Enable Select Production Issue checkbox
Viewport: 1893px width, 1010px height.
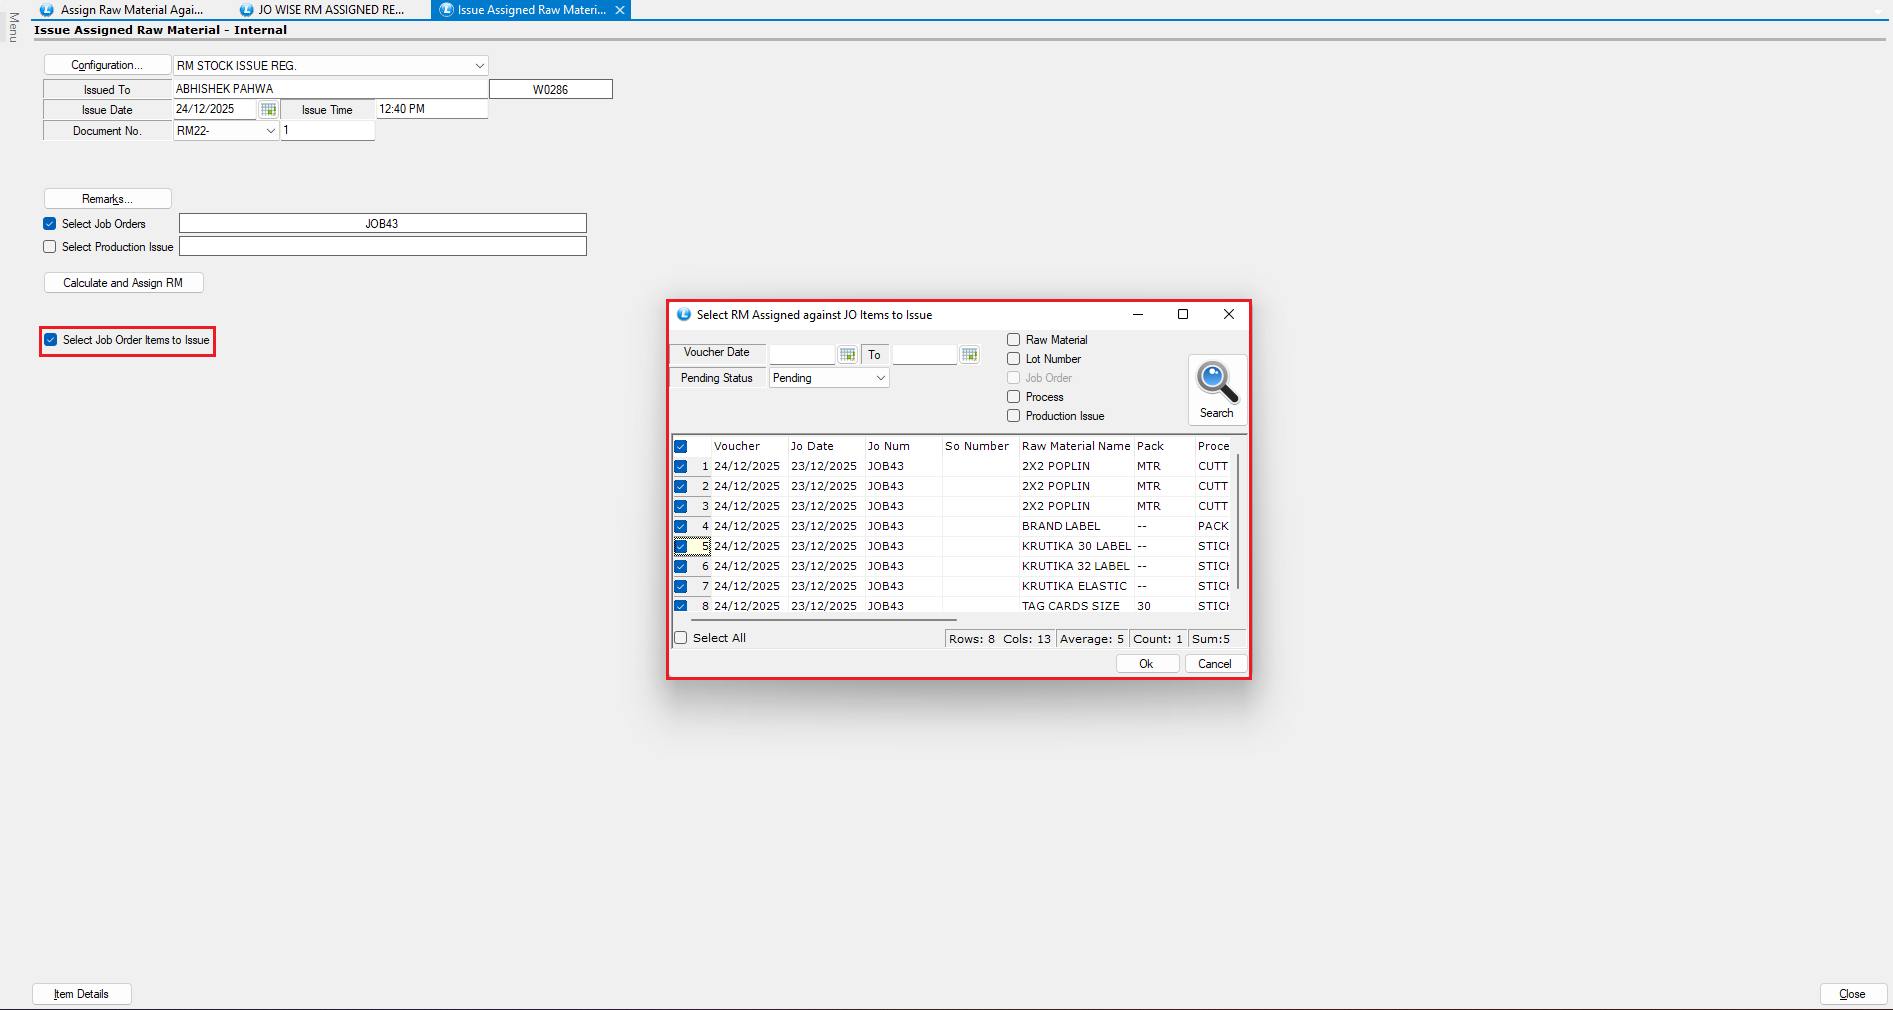tap(50, 247)
